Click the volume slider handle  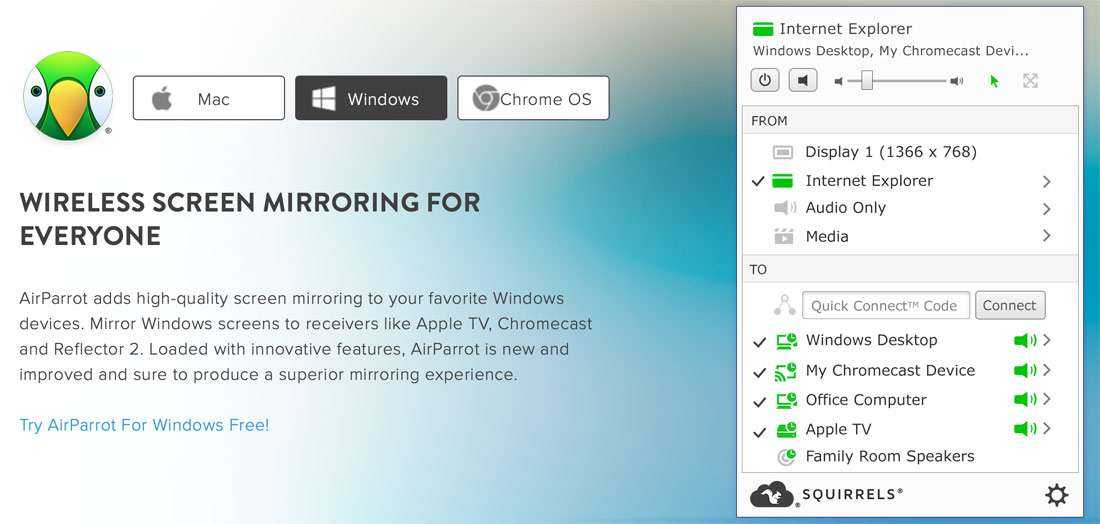tap(867, 81)
